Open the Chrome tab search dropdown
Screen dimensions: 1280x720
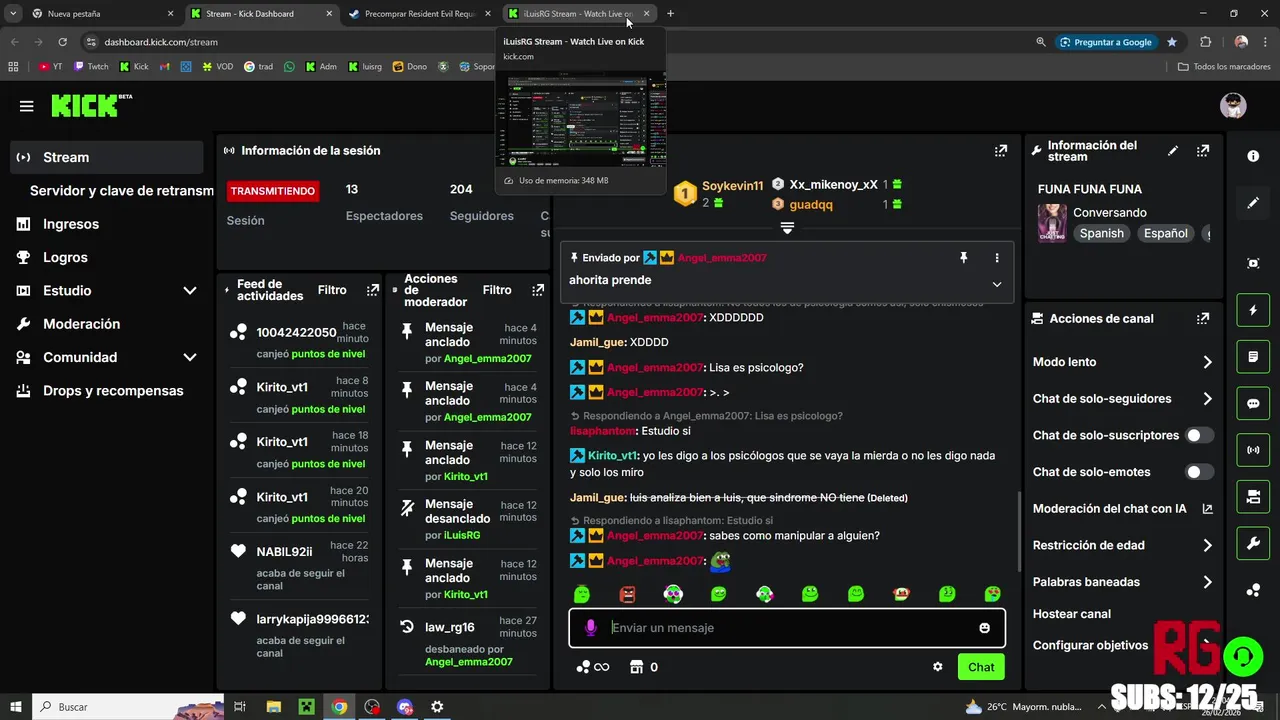pos(14,14)
